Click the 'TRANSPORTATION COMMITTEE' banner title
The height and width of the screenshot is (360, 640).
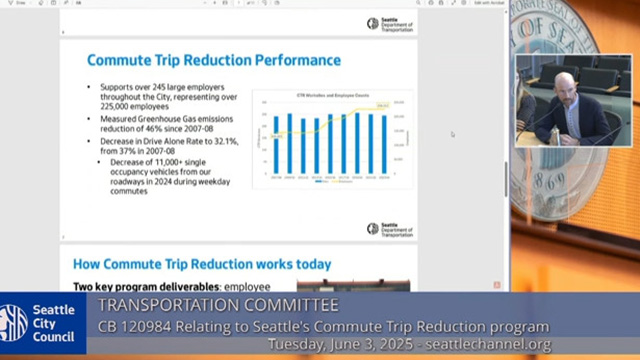[x=218, y=305]
